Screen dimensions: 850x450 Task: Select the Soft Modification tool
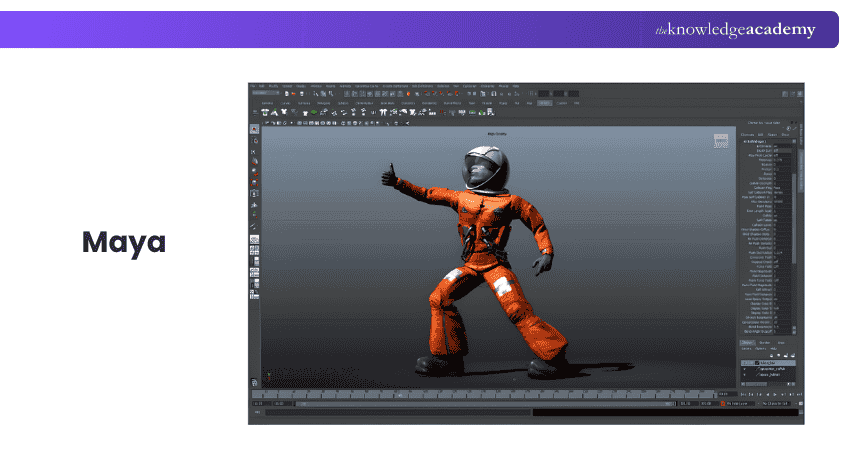[254, 205]
